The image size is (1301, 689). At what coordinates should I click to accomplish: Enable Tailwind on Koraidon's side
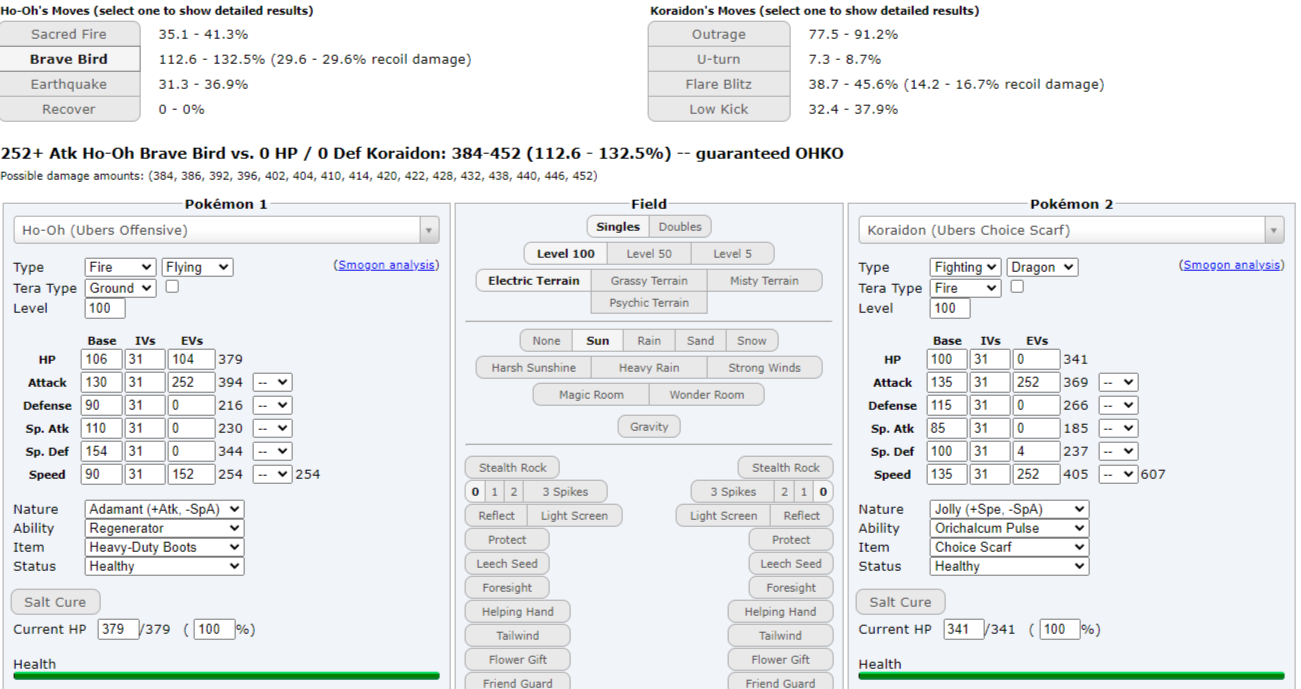pos(780,635)
